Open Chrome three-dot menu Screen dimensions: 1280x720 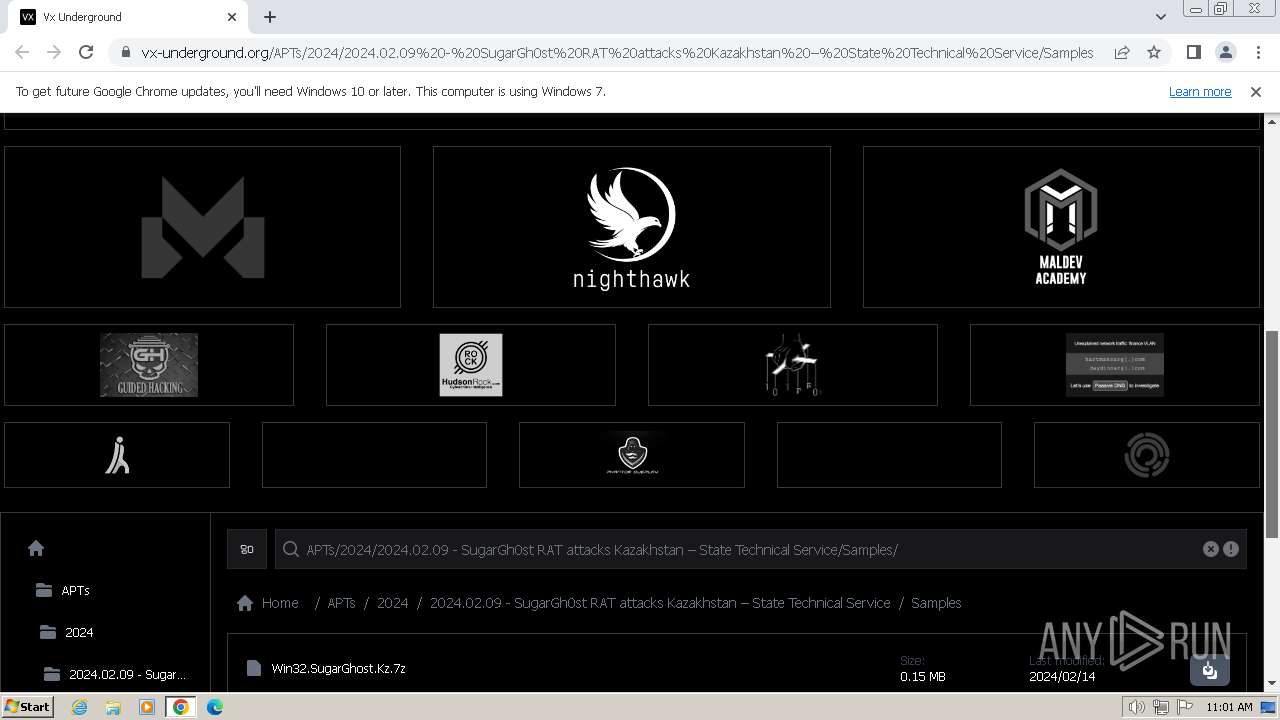(x=1258, y=52)
